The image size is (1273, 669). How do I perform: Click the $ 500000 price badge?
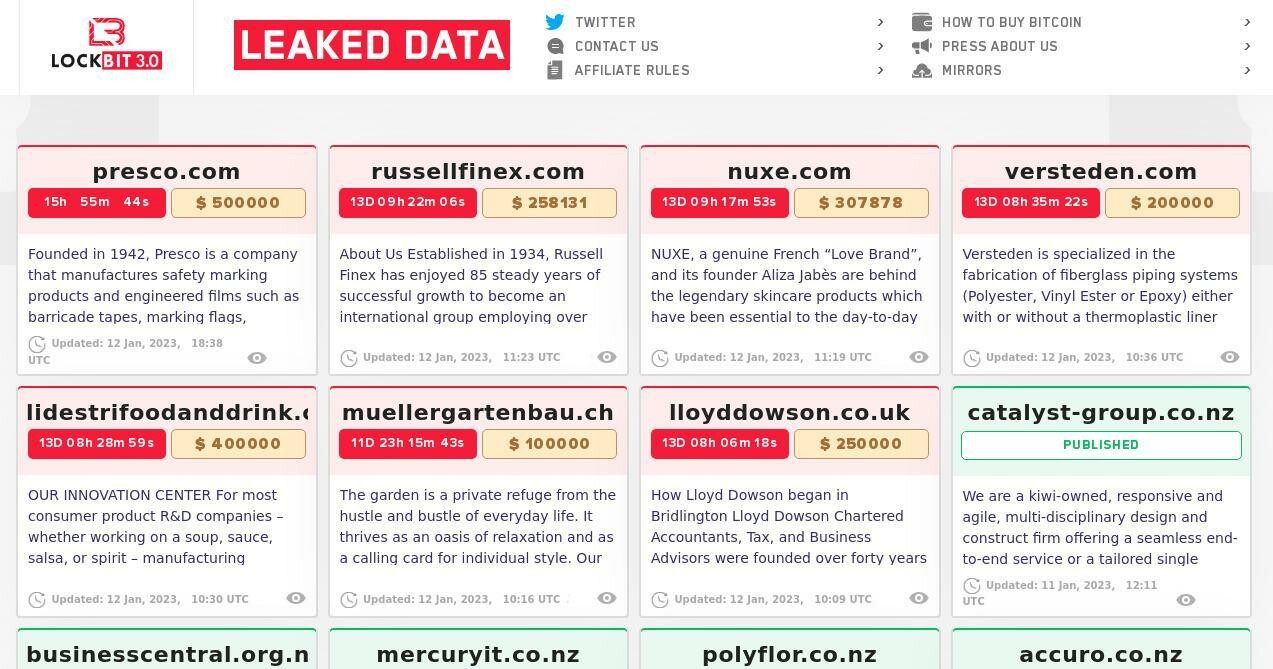pyautogui.click(x=238, y=203)
